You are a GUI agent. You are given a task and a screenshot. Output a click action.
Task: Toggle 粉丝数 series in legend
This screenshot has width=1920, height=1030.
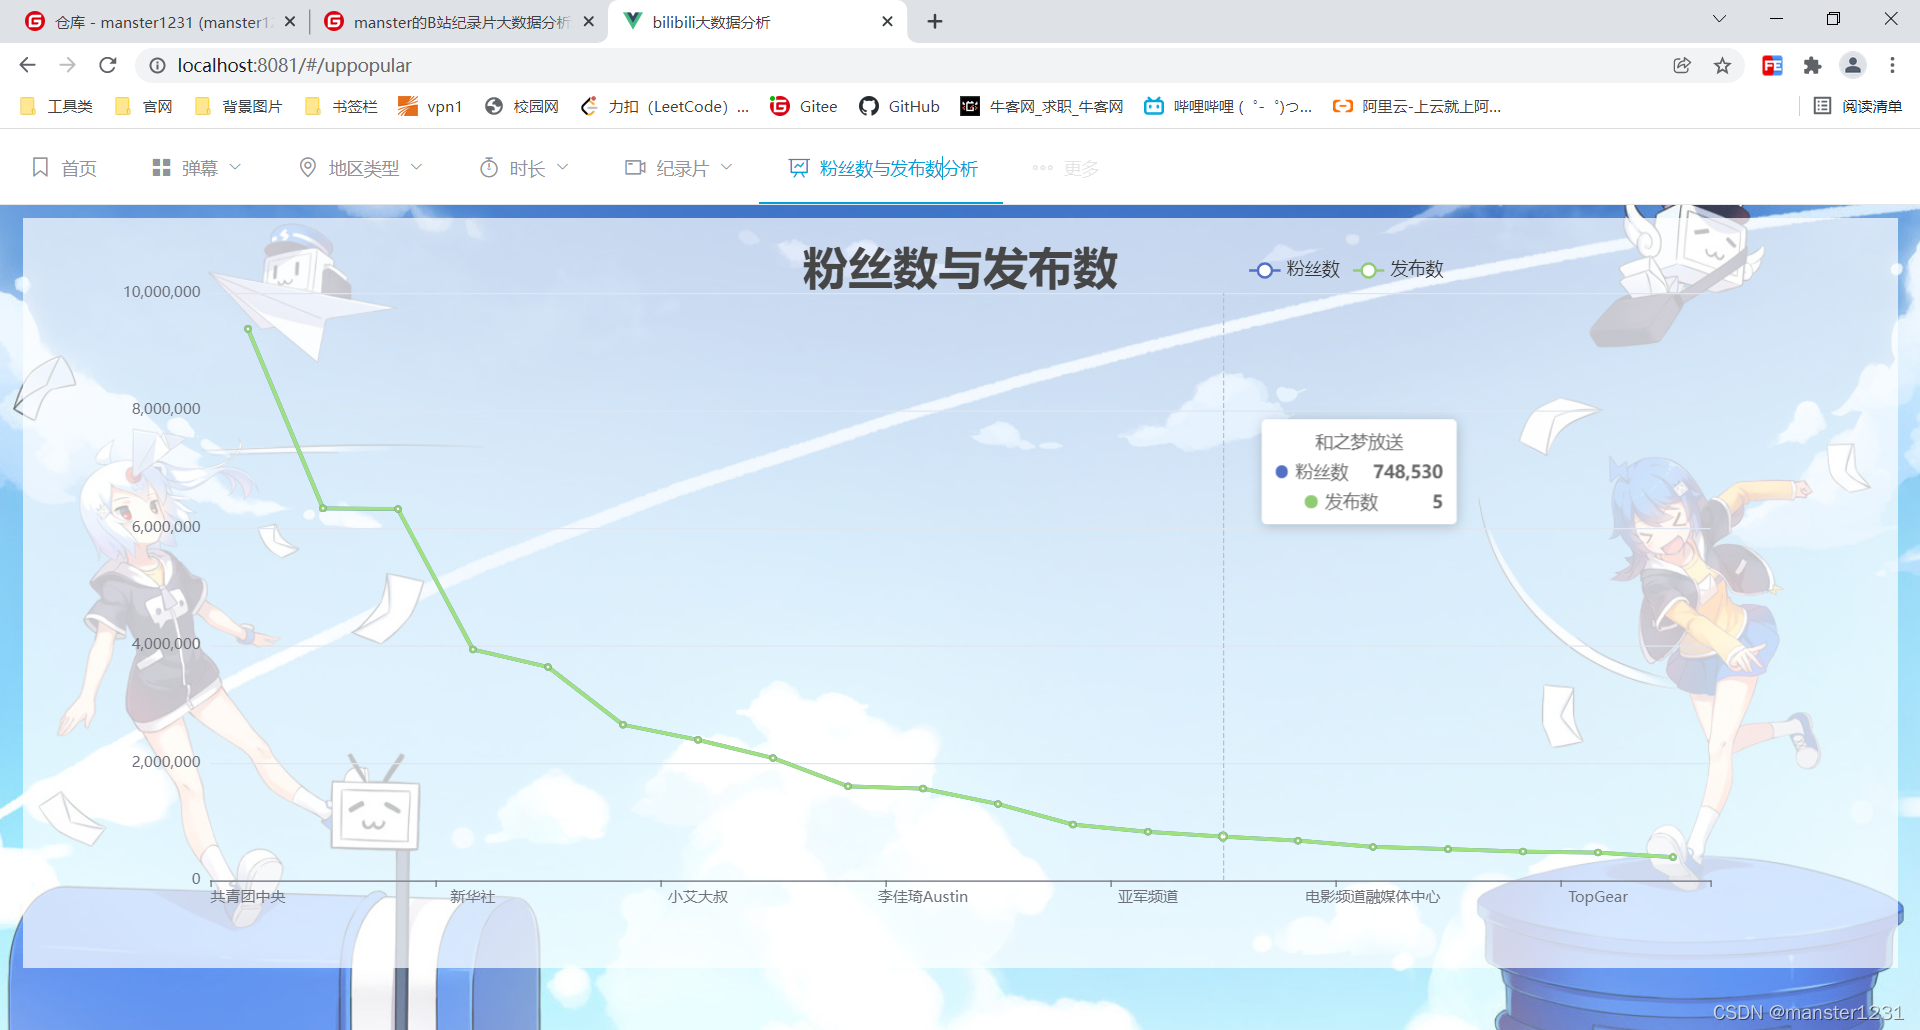click(1295, 269)
